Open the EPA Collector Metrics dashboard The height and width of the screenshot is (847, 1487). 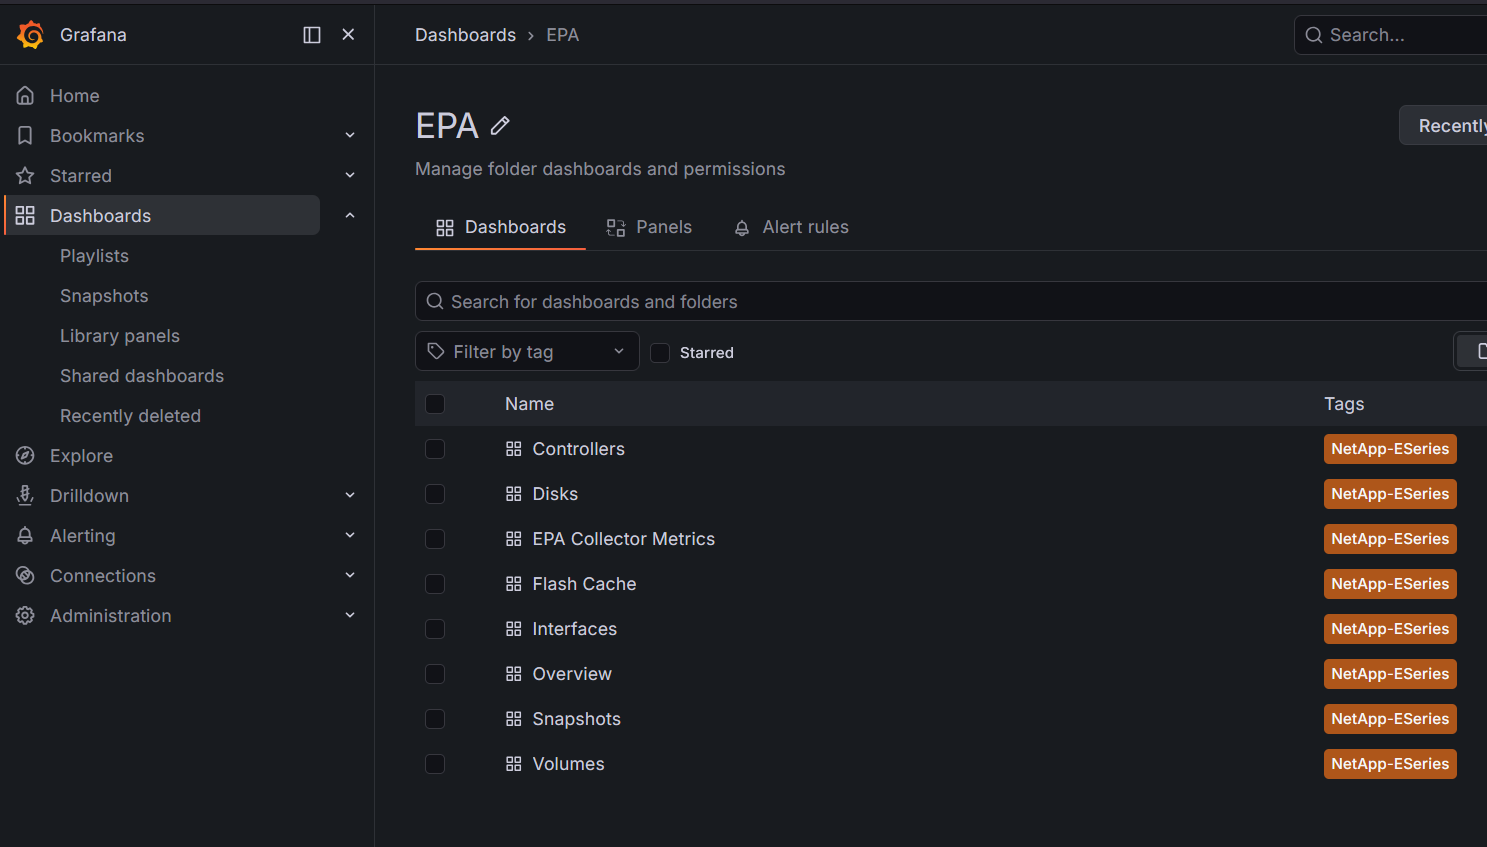point(623,539)
